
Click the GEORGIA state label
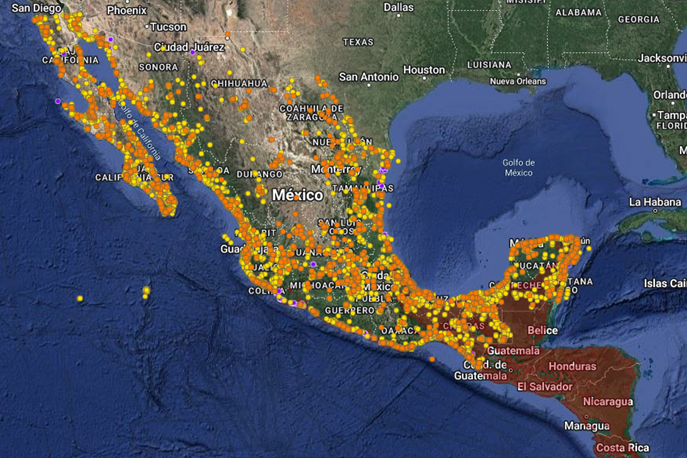tap(638, 19)
